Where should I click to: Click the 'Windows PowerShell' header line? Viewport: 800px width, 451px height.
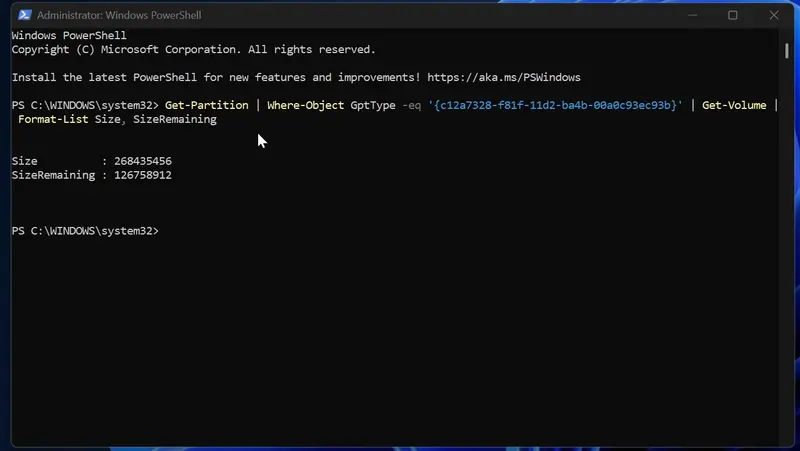(x=69, y=36)
